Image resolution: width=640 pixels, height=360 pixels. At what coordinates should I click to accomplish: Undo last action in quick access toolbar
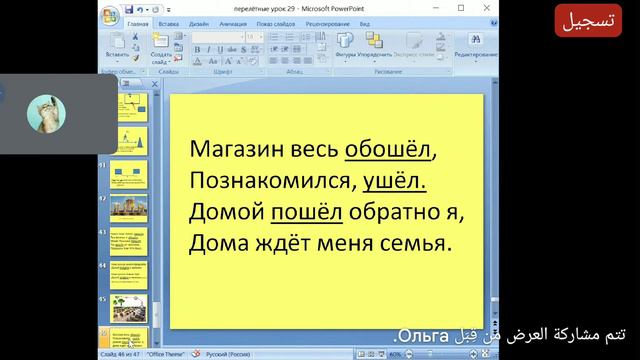[140, 9]
